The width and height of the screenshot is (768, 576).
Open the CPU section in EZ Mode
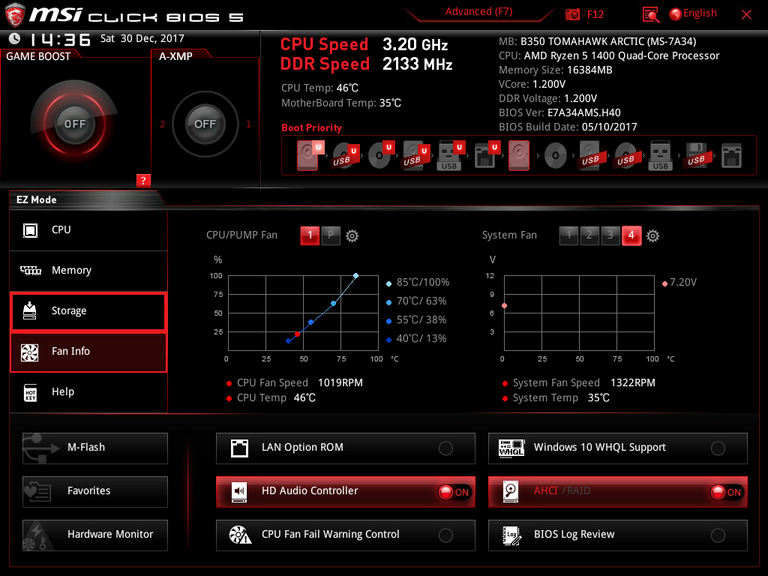tap(89, 230)
